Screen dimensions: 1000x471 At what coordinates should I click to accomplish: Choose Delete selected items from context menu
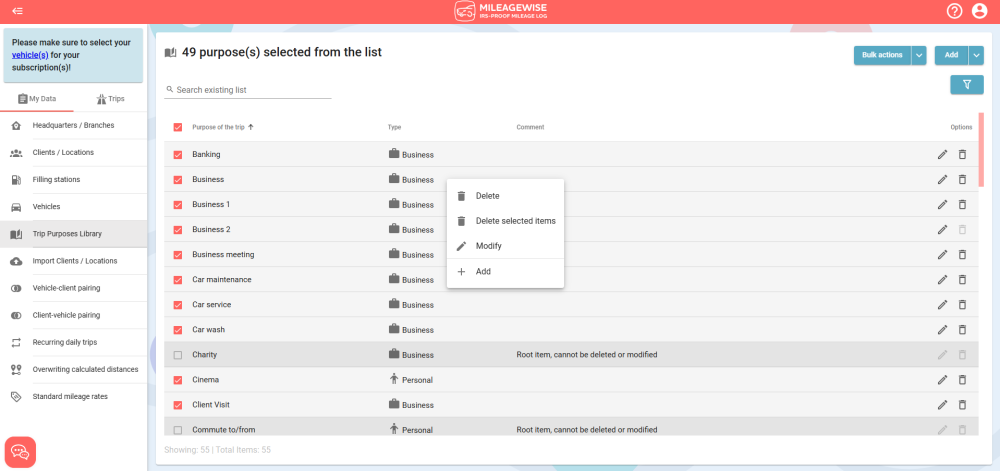[515, 221]
